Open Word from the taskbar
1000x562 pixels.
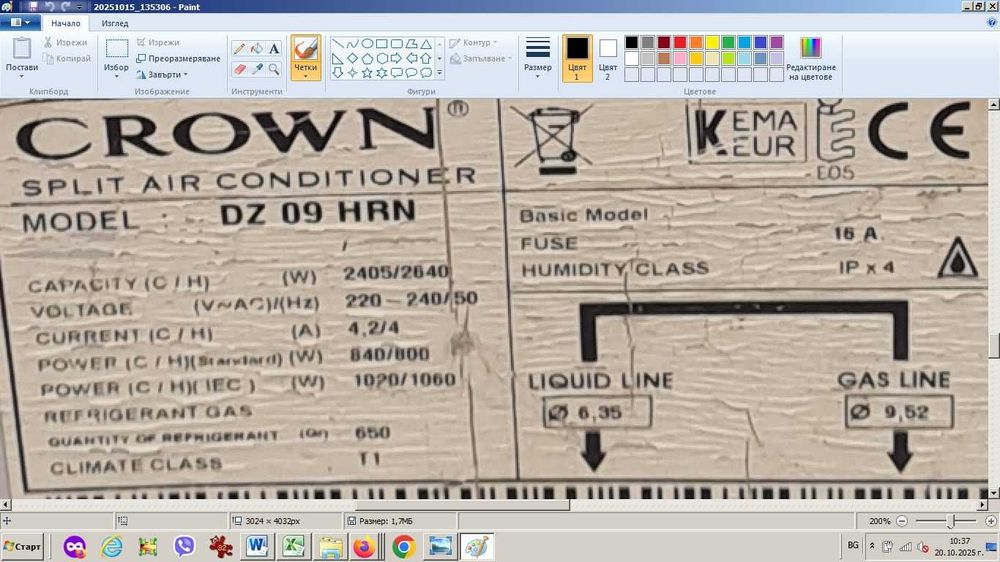tap(257, 547)
